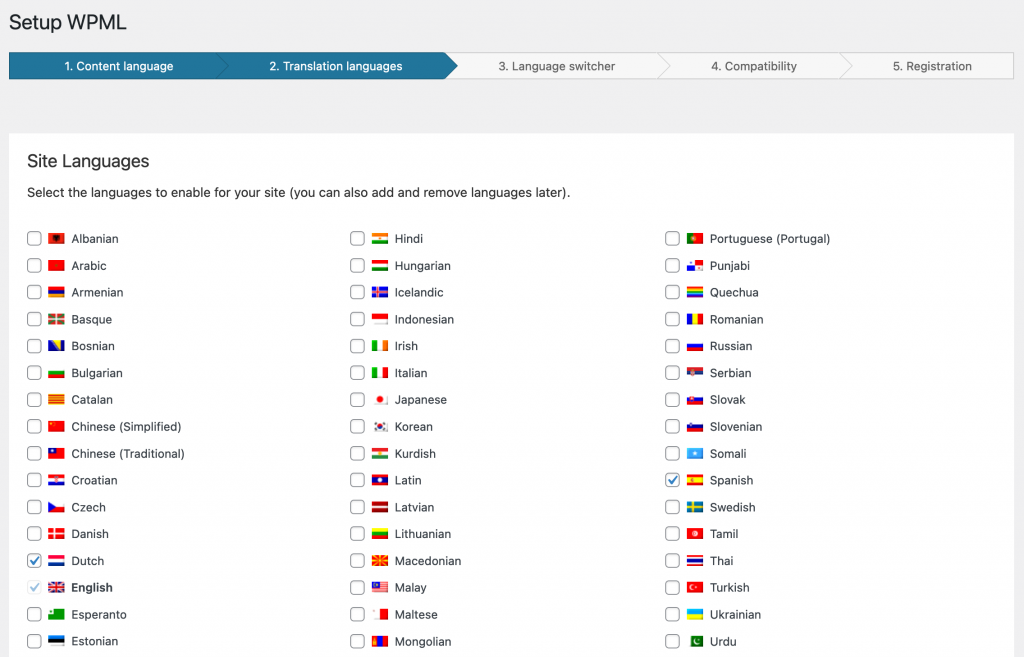The image size is (1024, 657).
Task: Tick the Chinese (Simplified) checkbox
Action: (x=34, y=426)
